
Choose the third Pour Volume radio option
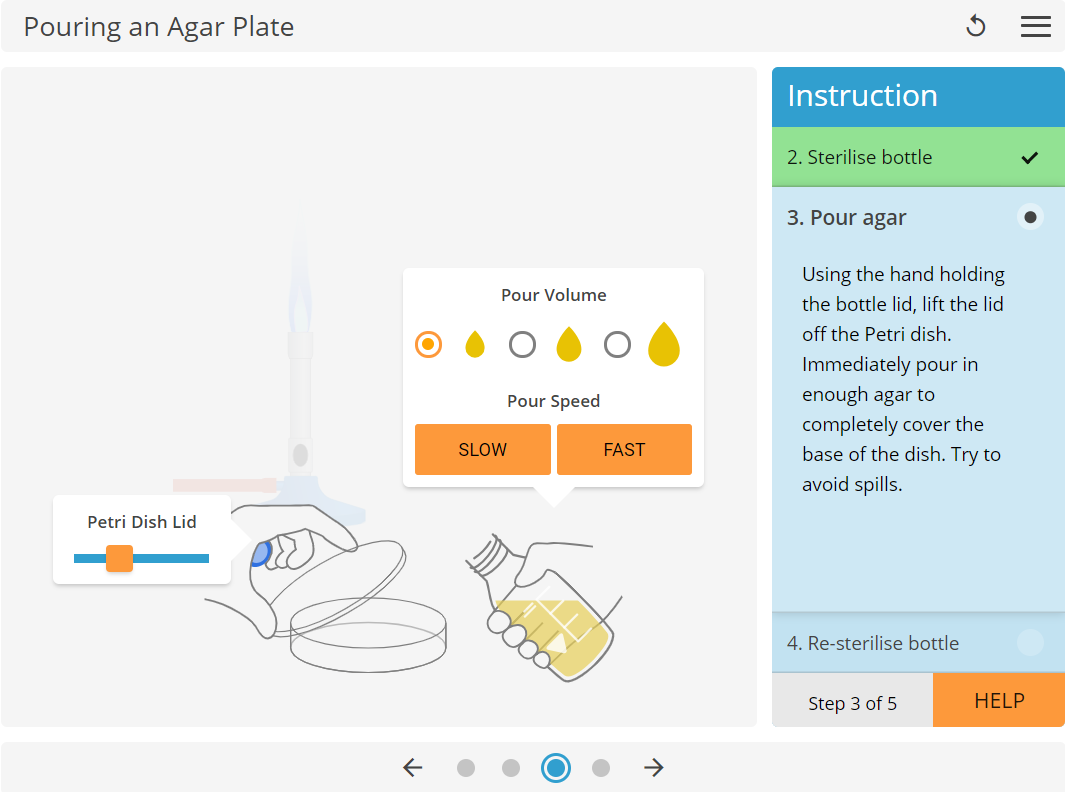(617, 344)
